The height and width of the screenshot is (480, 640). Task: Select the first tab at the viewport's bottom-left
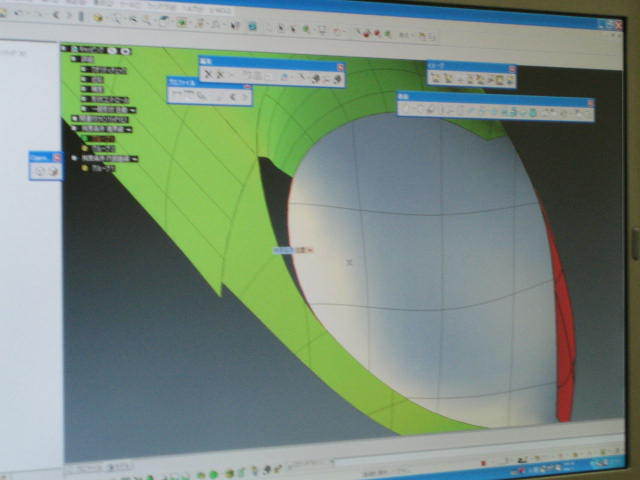(x=87, y=468)
